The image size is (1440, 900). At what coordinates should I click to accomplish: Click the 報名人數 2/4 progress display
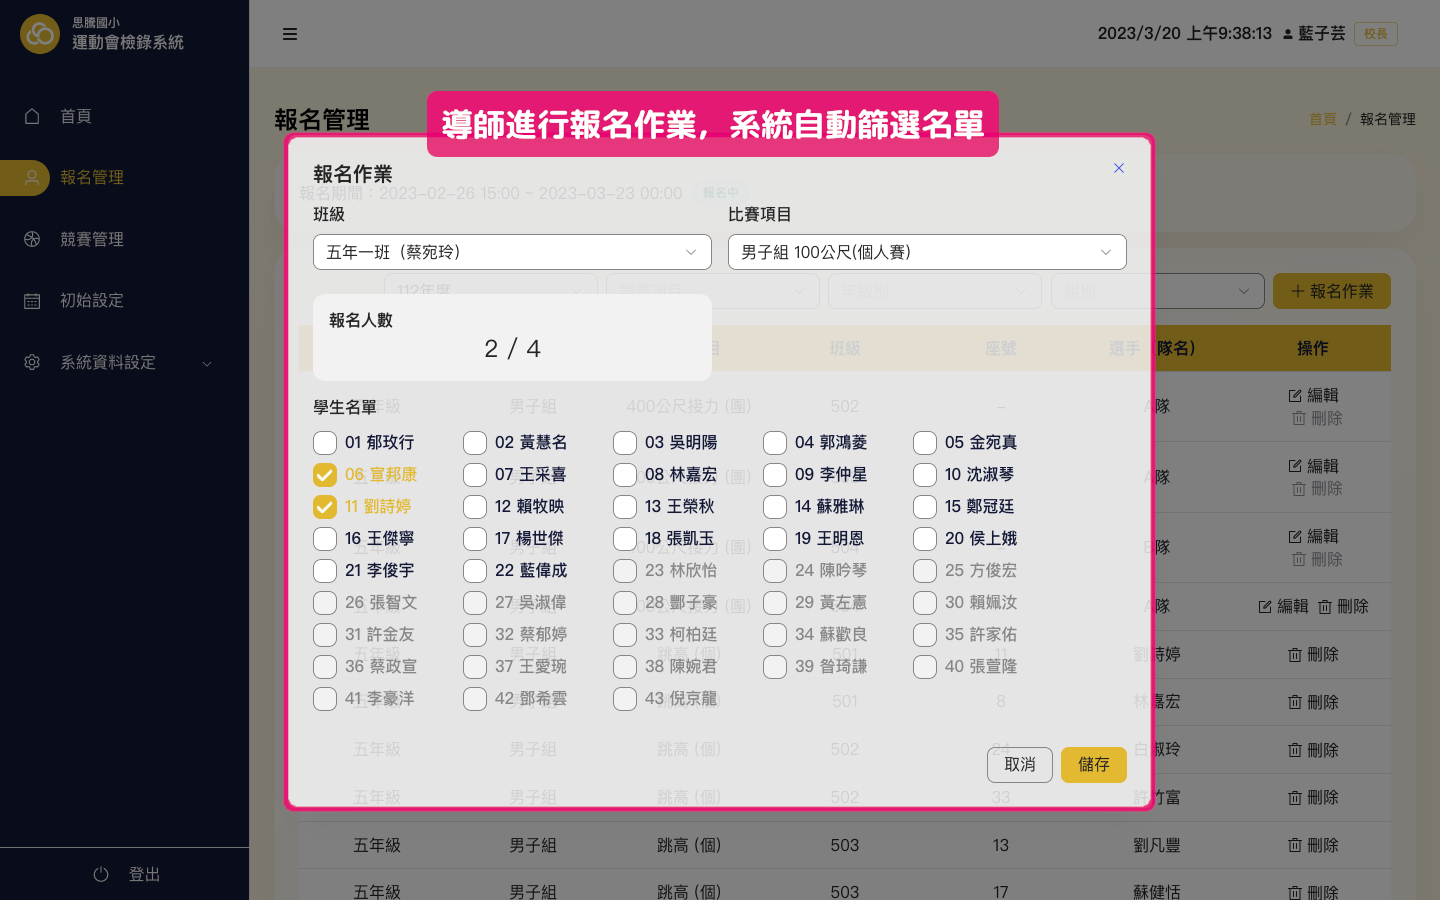512,337
